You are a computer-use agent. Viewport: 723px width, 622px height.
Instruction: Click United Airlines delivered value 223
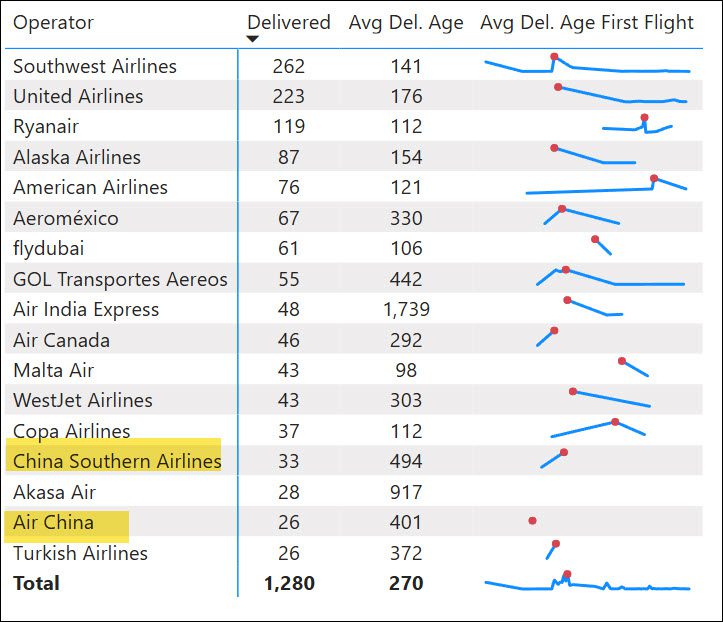[x=289, y=96]
